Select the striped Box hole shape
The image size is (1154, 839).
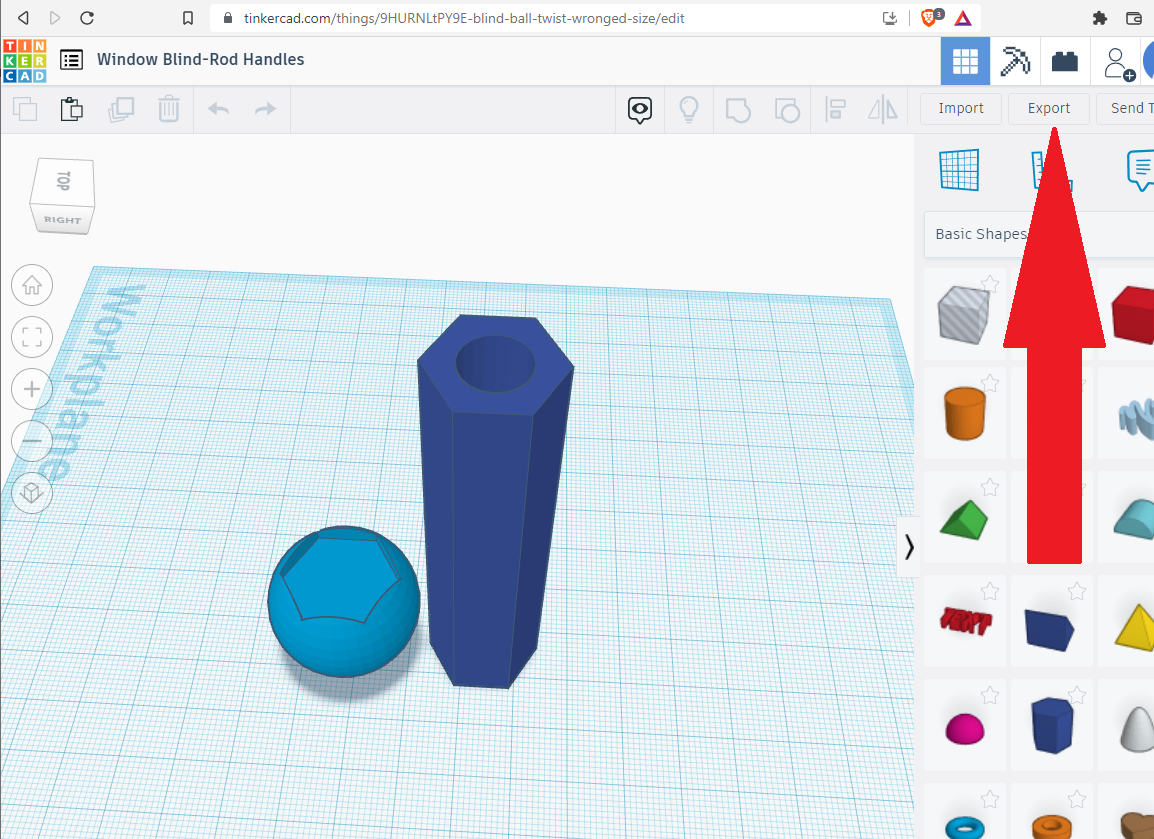pos(963,314)
